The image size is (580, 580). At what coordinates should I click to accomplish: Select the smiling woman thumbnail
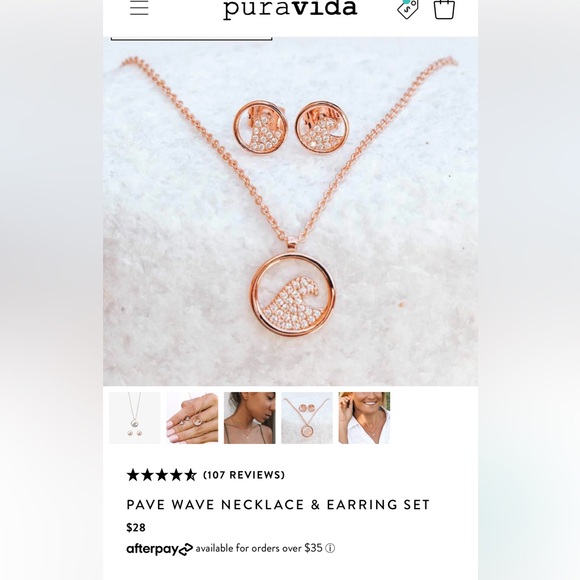[364, 418]
